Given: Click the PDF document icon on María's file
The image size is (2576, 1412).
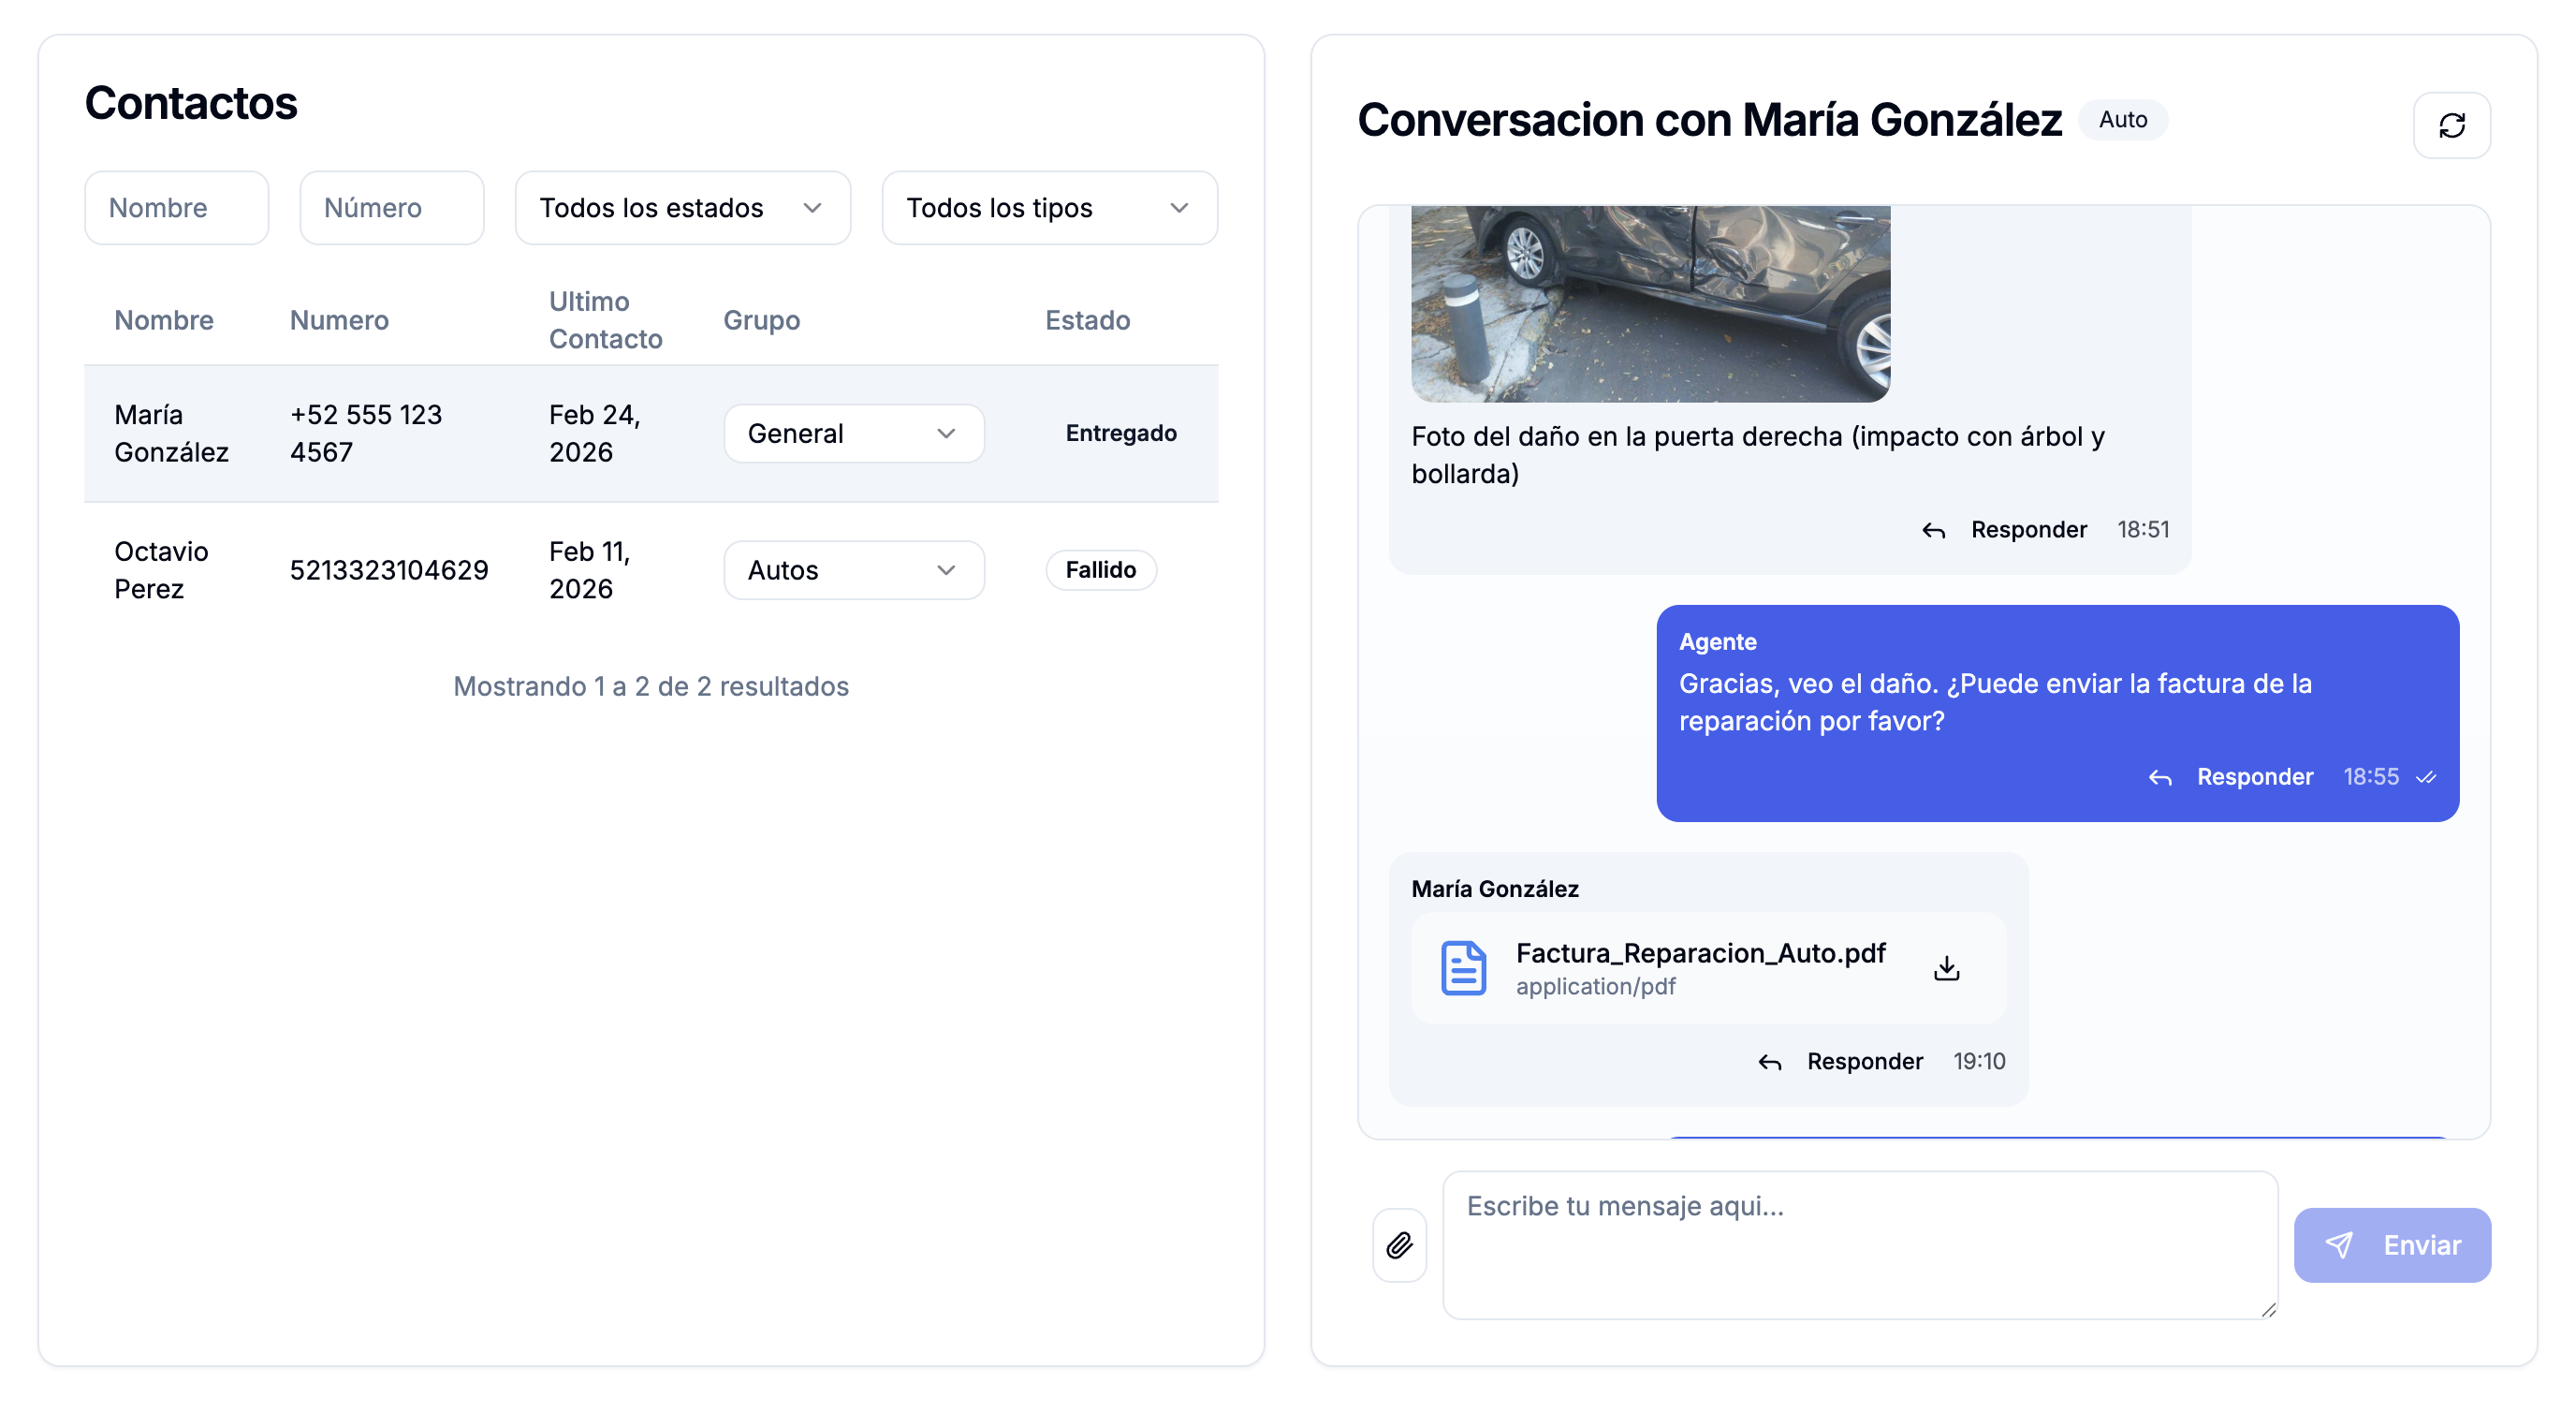Looking at the screenshot, I should (x=1463, y=966).
